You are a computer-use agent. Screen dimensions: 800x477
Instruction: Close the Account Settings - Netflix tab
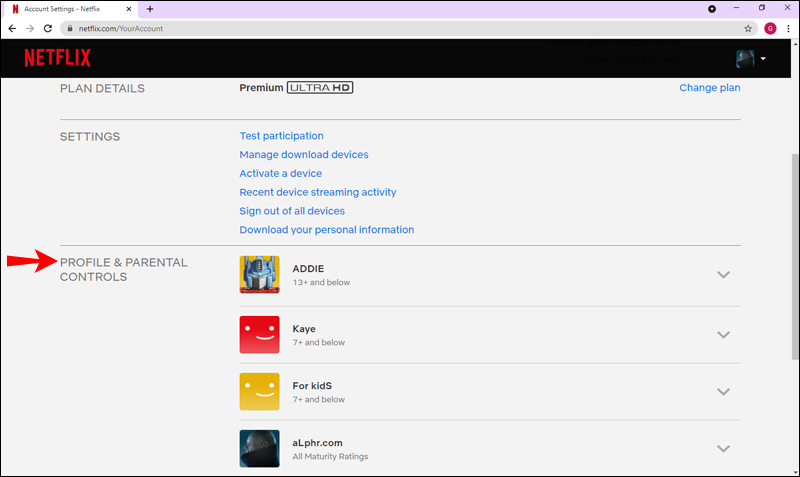pyautogui.click(x=129, y=9)
